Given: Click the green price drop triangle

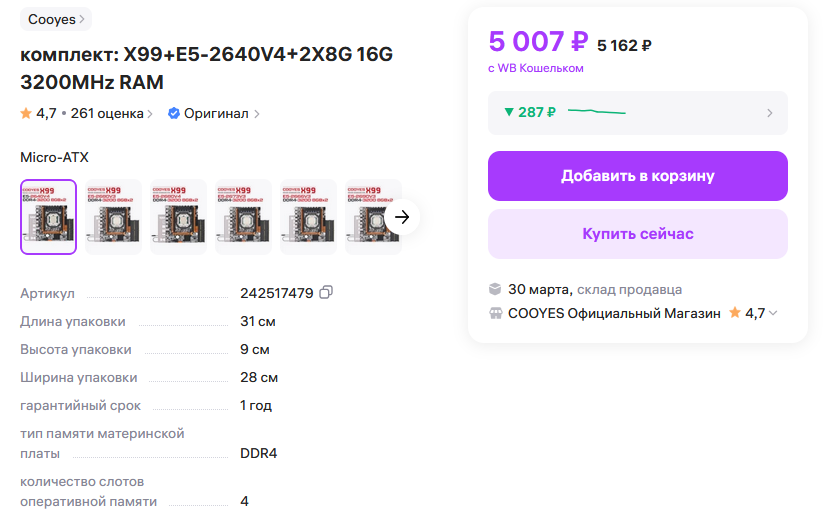Looking at the screenshot, I should click(509, 112).
